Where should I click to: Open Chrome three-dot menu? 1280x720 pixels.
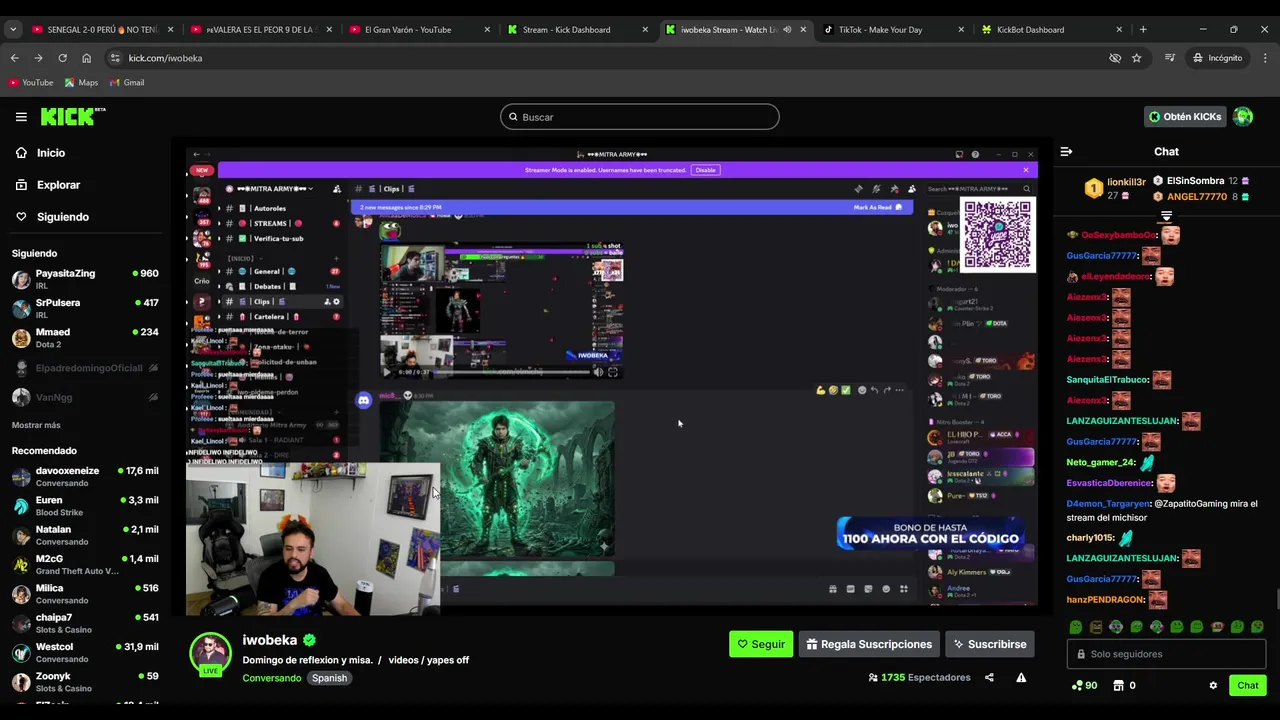coord(1265,58)
